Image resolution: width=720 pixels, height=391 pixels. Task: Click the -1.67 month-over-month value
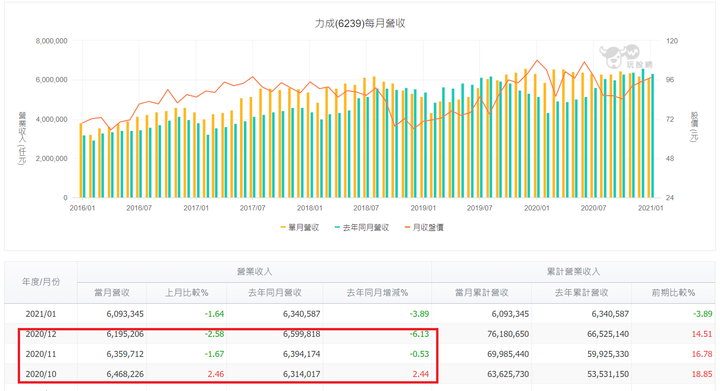pos(214,354)
